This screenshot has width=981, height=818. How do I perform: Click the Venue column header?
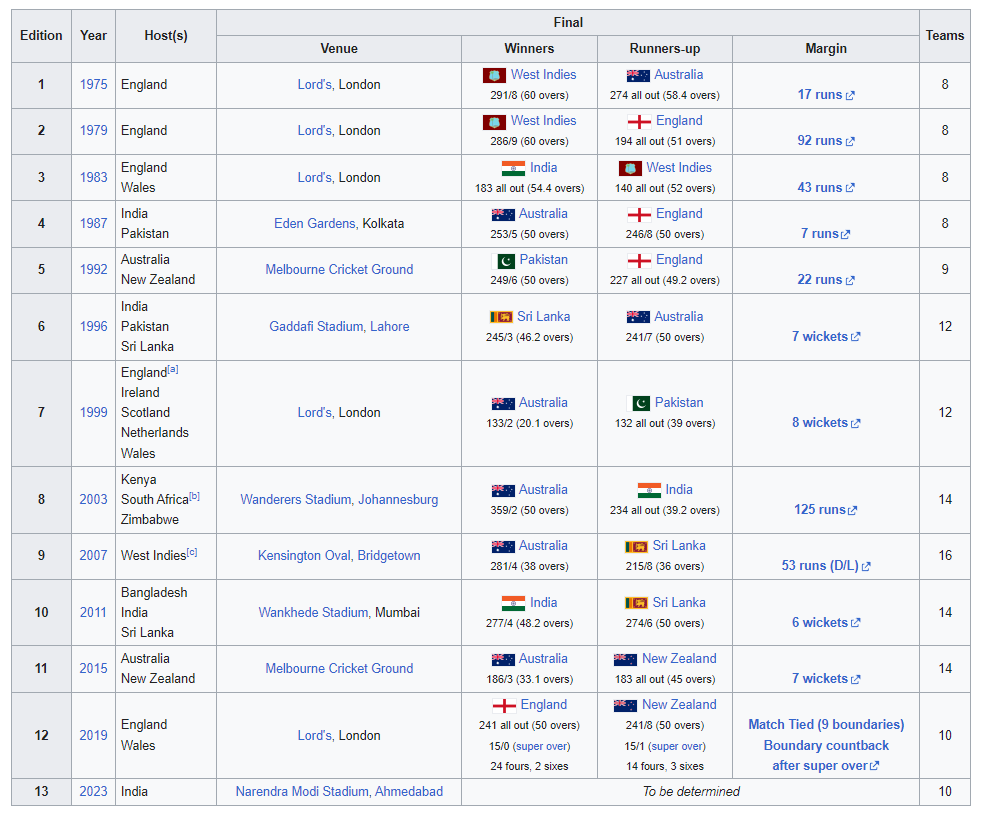coord(339,49)
